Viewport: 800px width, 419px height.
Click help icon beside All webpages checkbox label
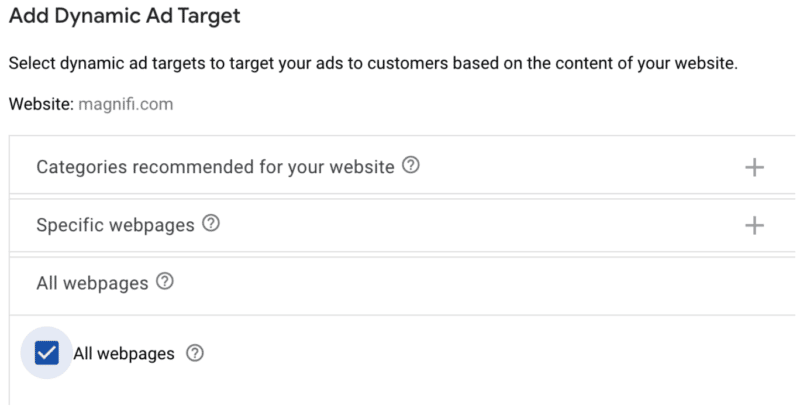[x=195, y=353]
